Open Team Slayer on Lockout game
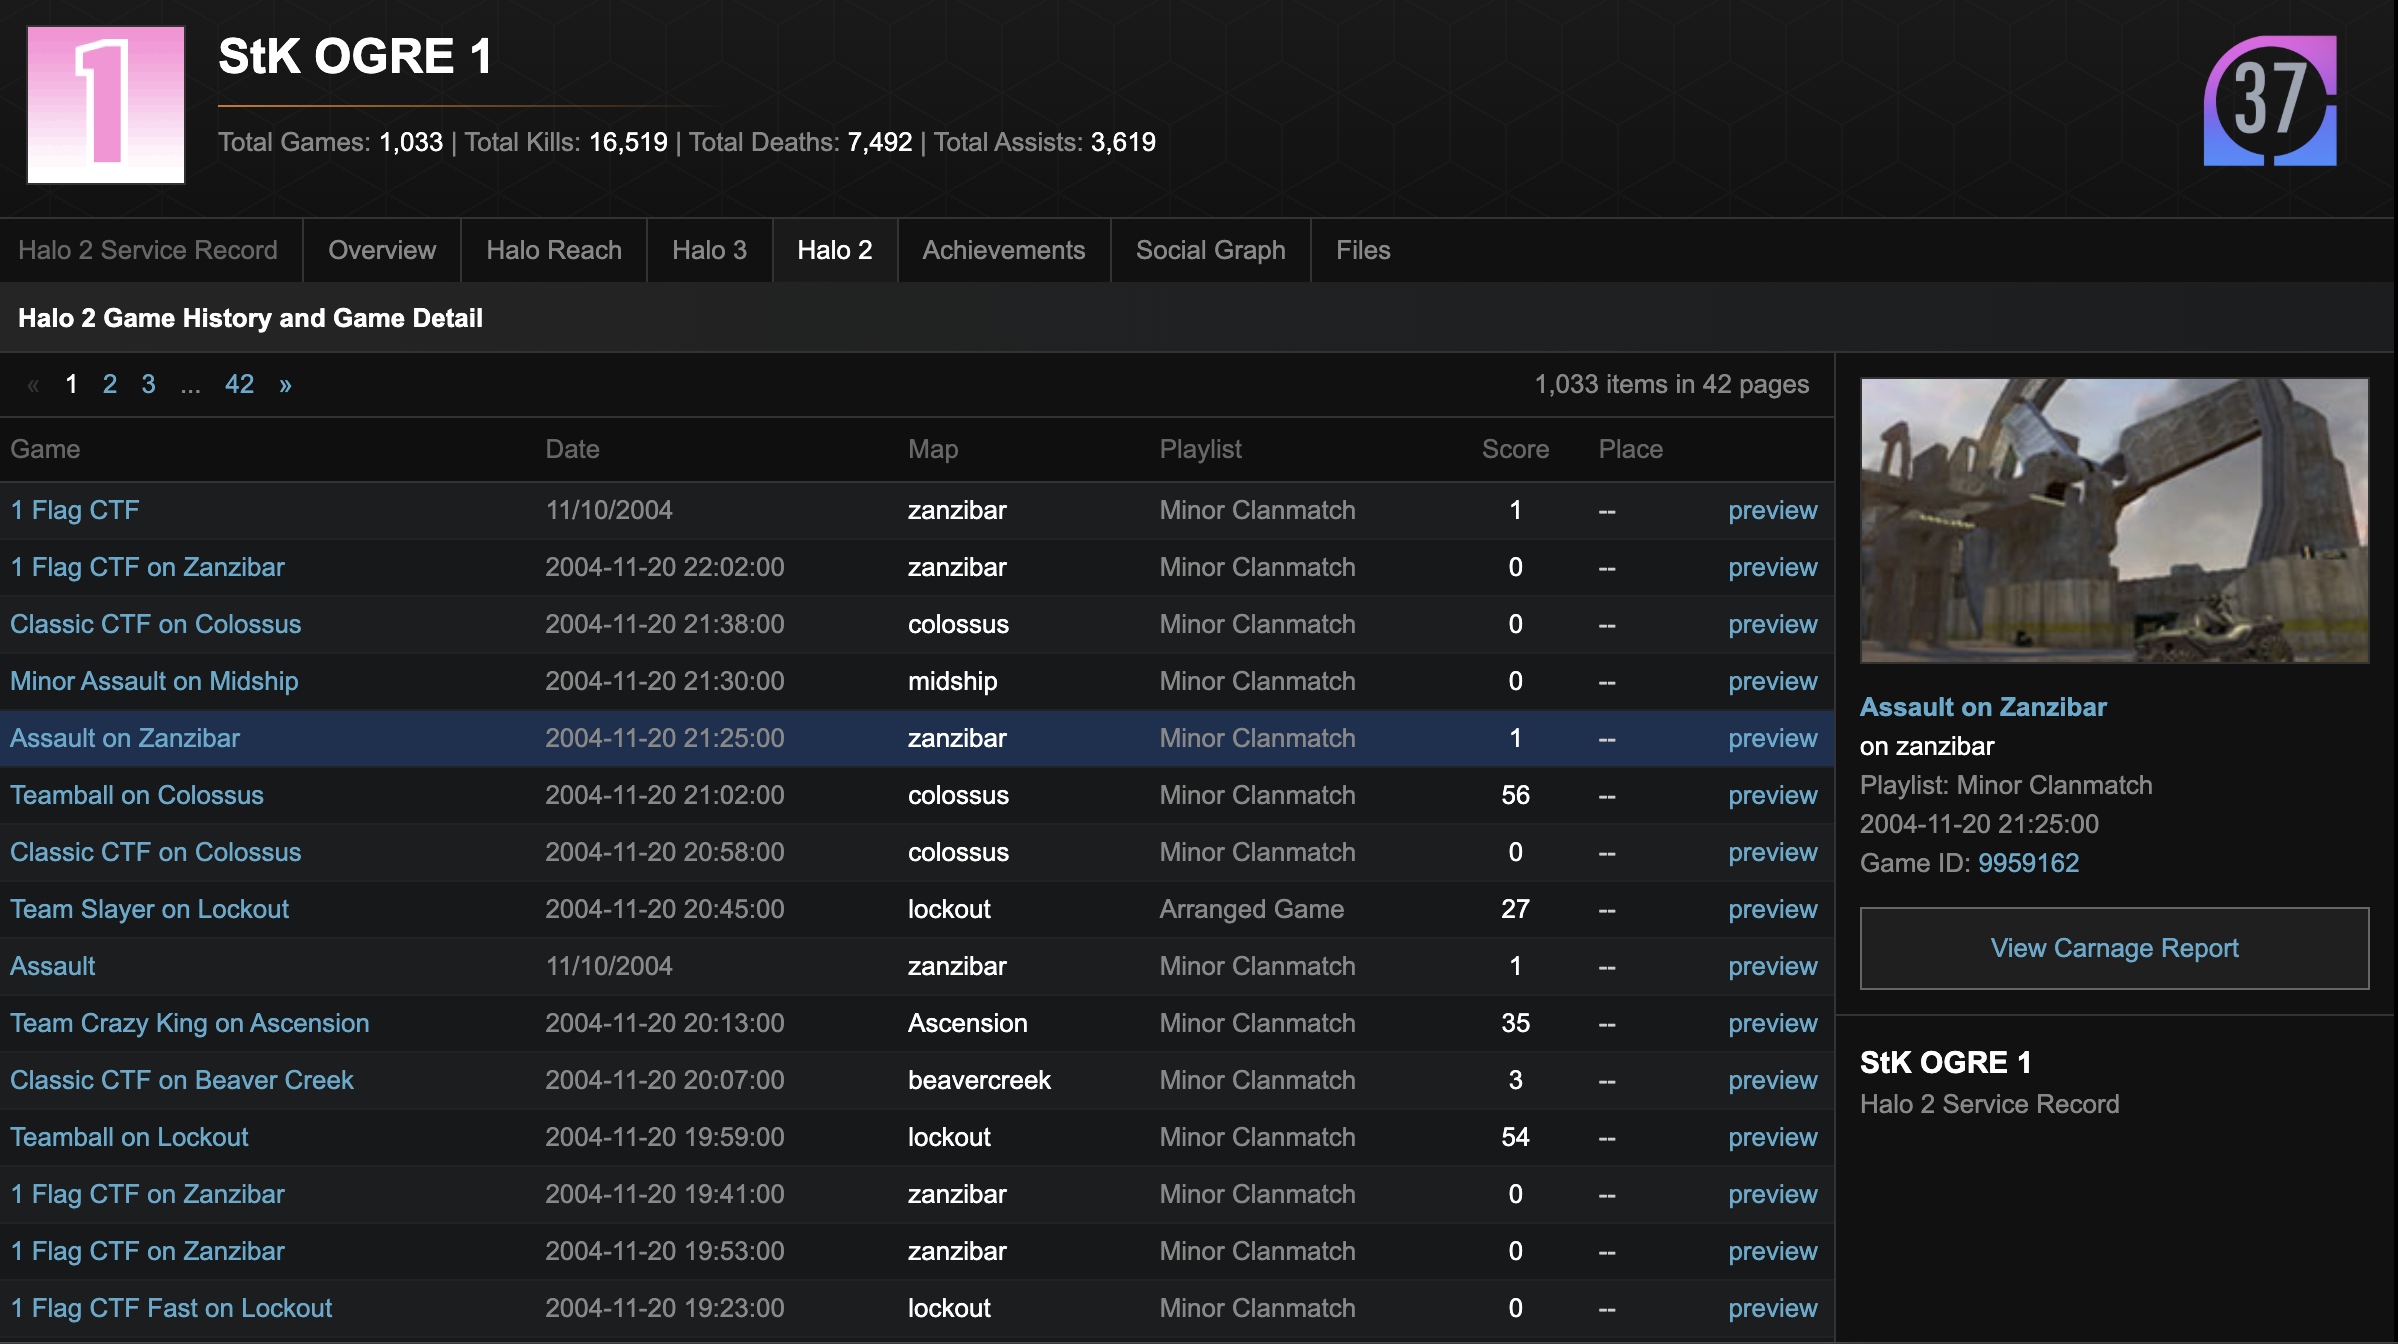The height and width of the screenshot is (1344, 2398). [x=149, y=909]
